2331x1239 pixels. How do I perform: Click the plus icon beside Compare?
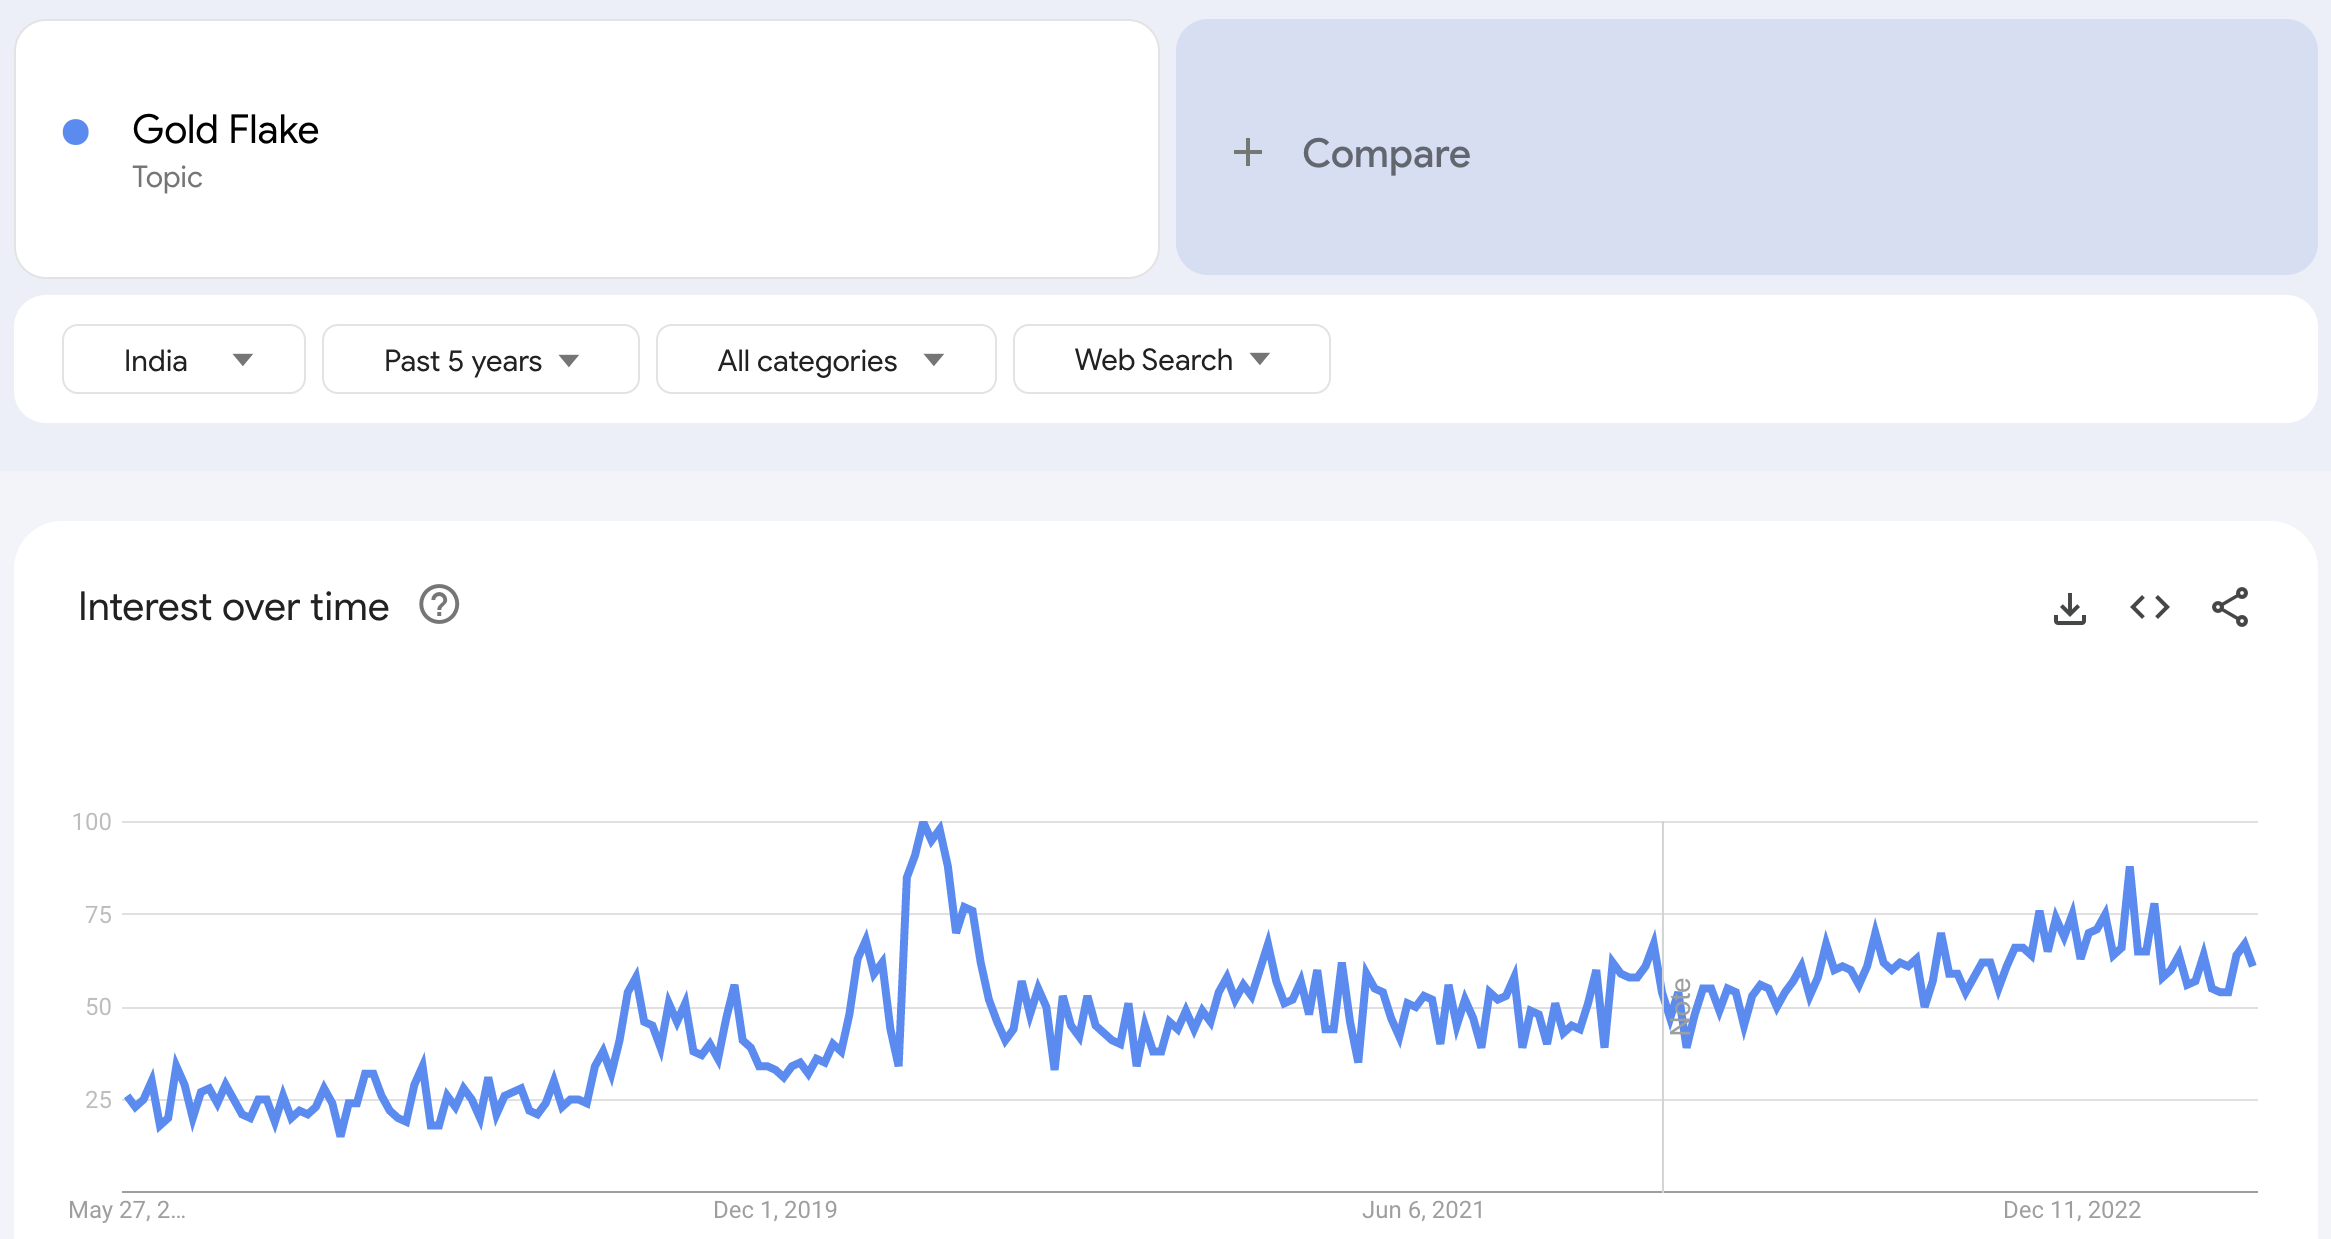coord(1248,153)
